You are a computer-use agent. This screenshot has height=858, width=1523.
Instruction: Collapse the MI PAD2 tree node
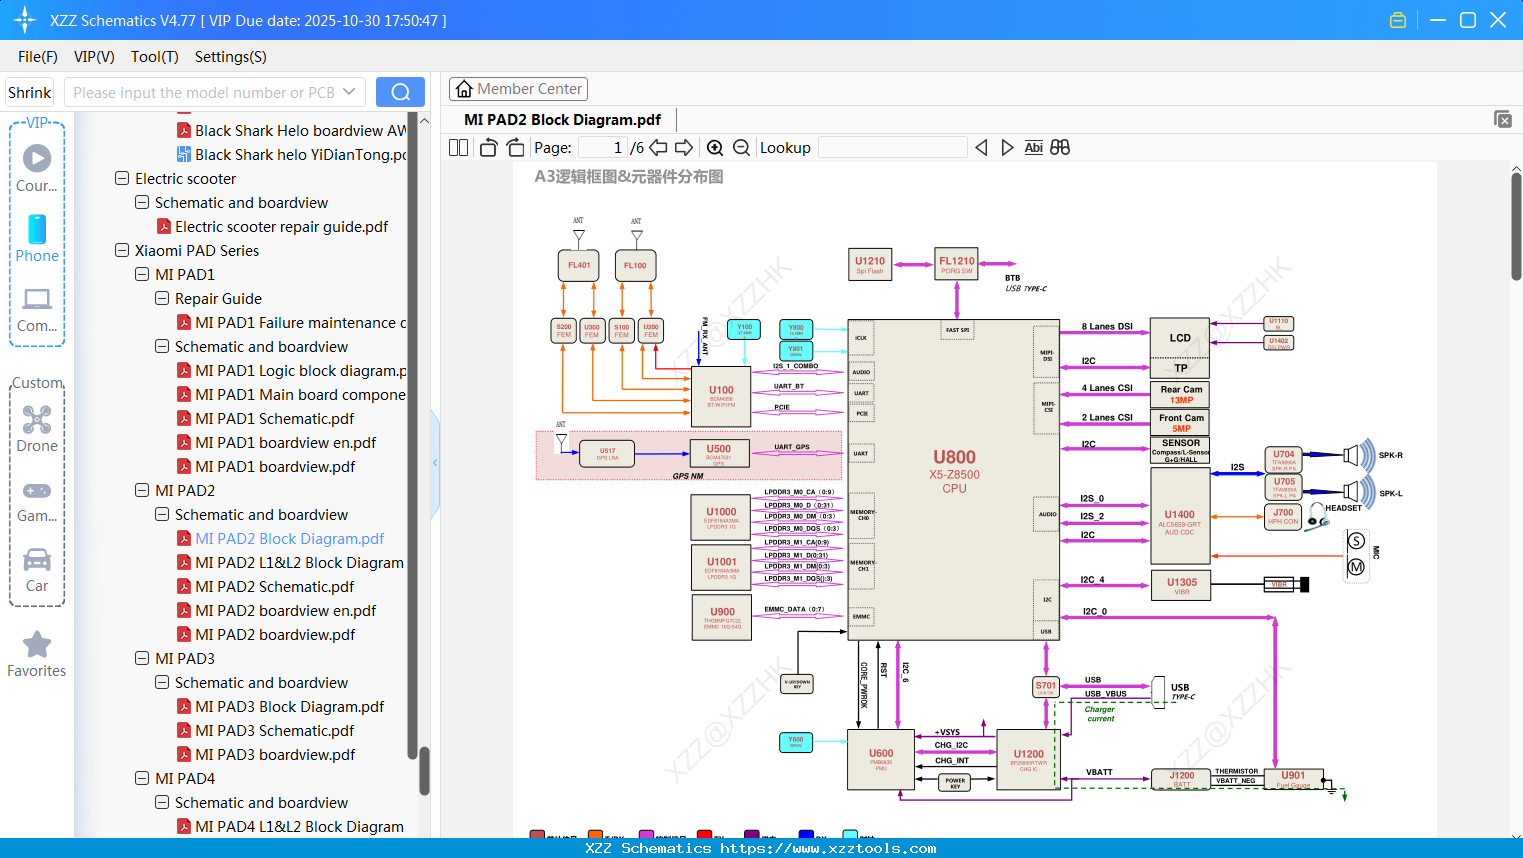(141, 490)
